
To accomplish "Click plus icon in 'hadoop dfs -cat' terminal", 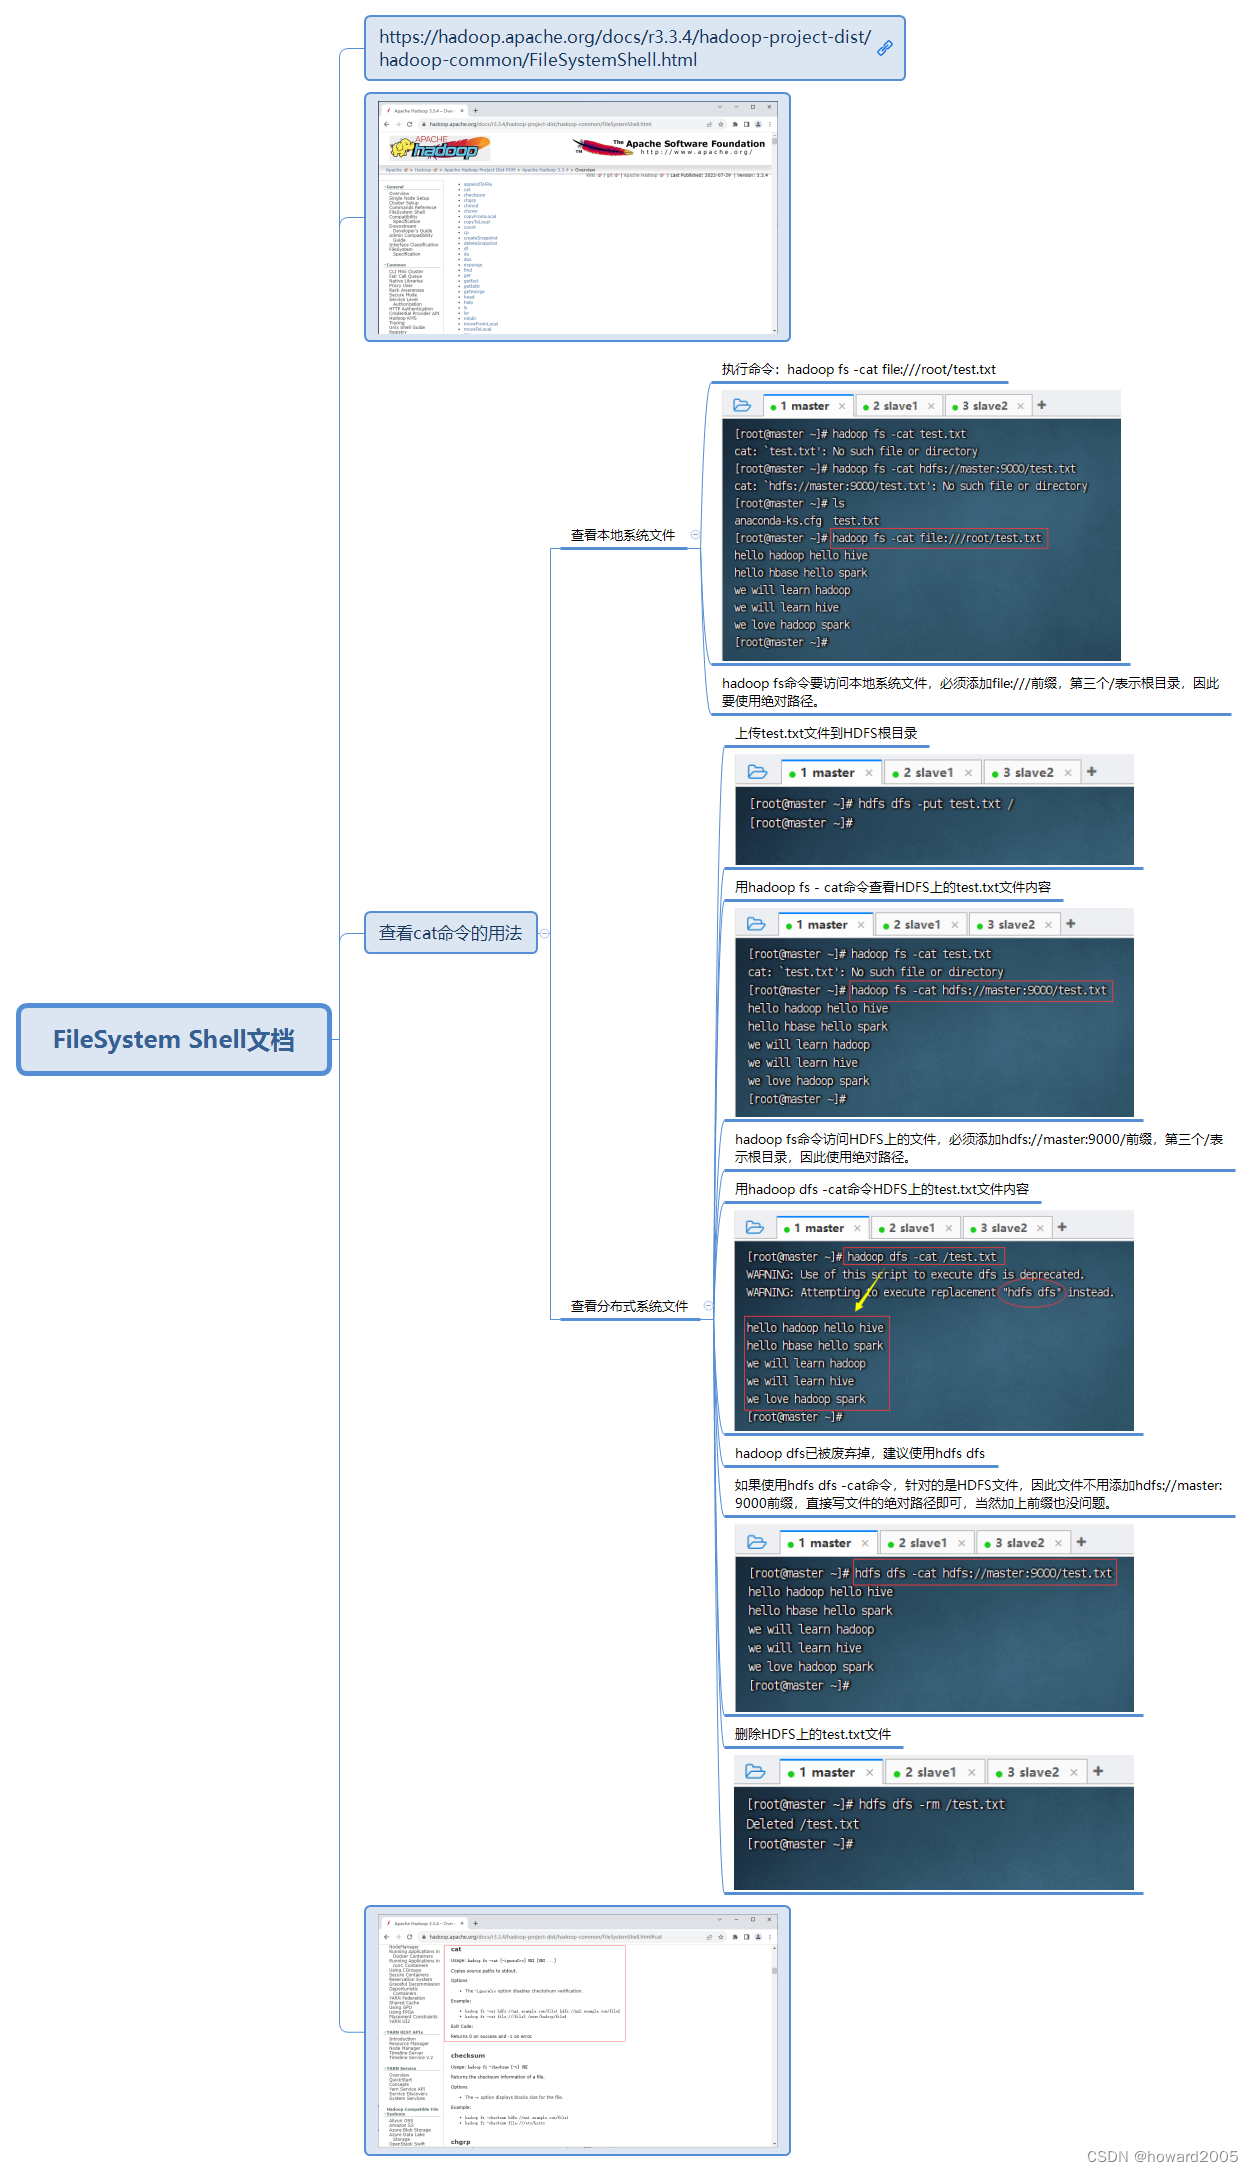I will pyautogui.click(x=1062, y=1227).
